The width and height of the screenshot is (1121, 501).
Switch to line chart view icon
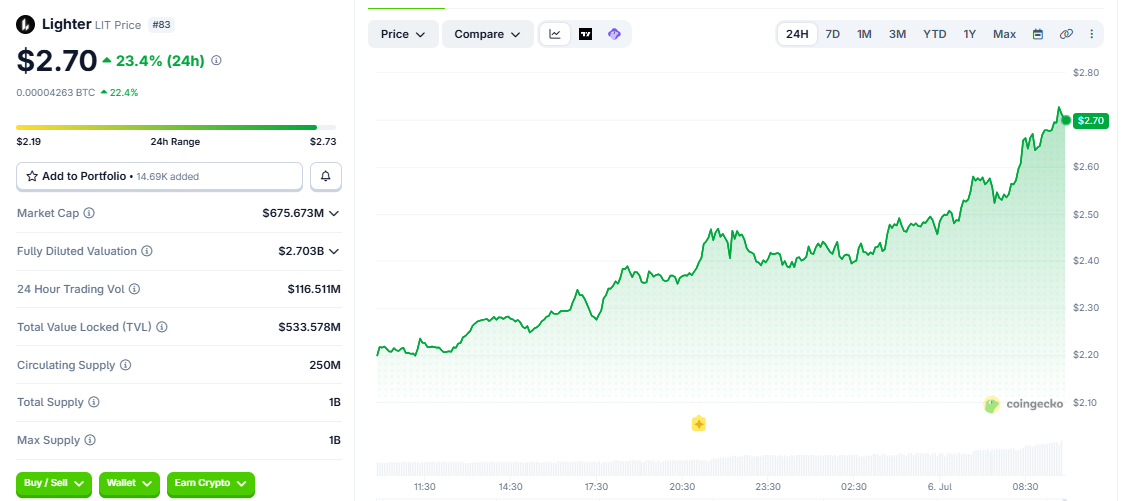[555, 34]
